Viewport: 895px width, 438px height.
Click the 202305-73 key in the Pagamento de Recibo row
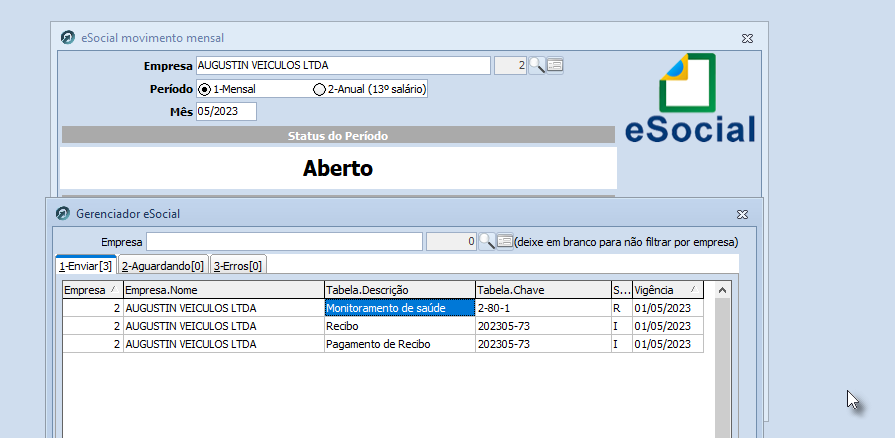tap(543, 344)
